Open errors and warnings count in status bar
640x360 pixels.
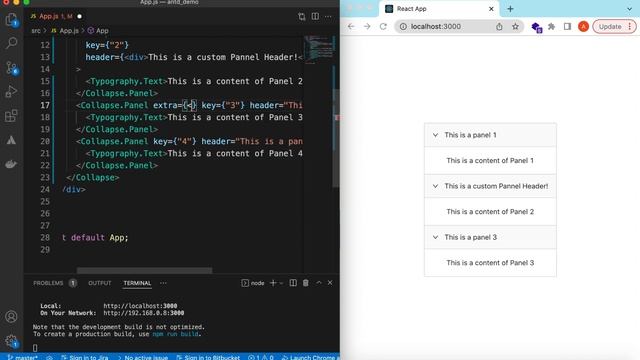261,357
